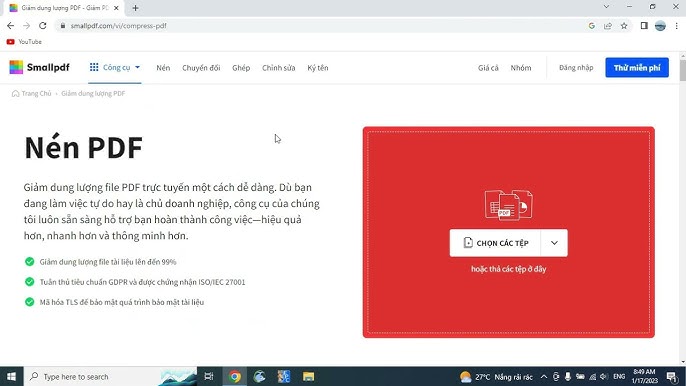686x386 pixels.
Task: Open the Chỉnh sửa menu item
Action: [279, 68]
